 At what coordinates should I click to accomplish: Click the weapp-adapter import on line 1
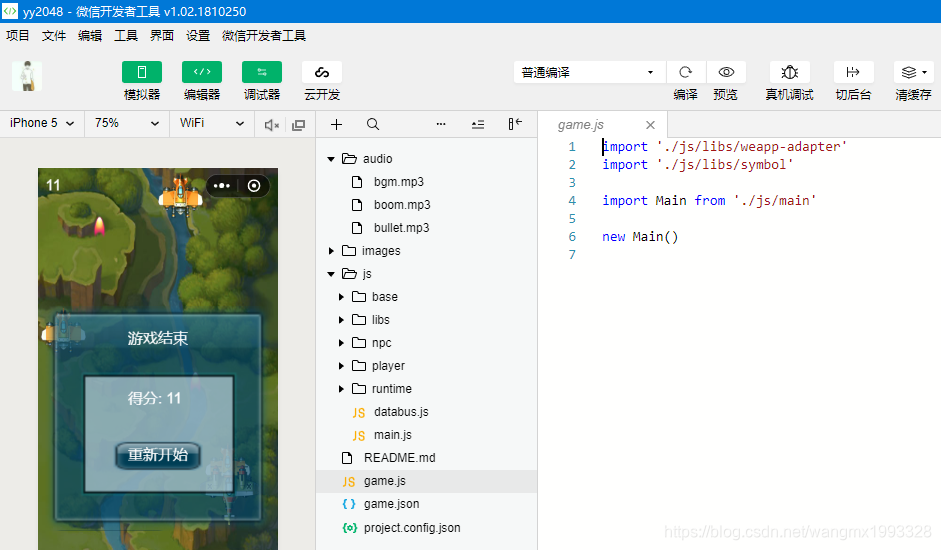coord(724,147)
